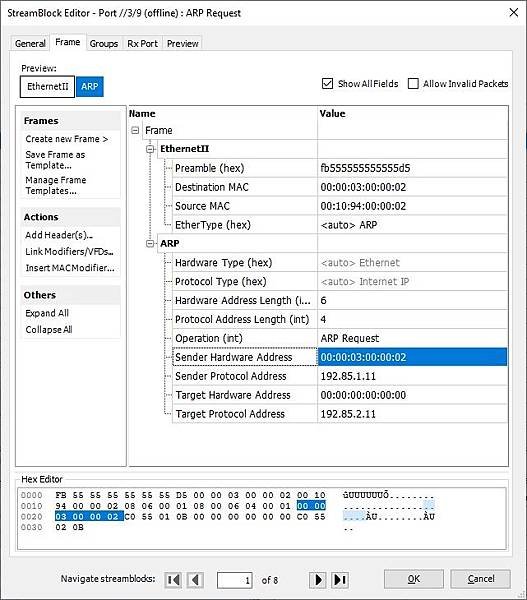Screen dimensions: 527x600
Task: Click Add Header(s) action link
Action: (59, 235)
